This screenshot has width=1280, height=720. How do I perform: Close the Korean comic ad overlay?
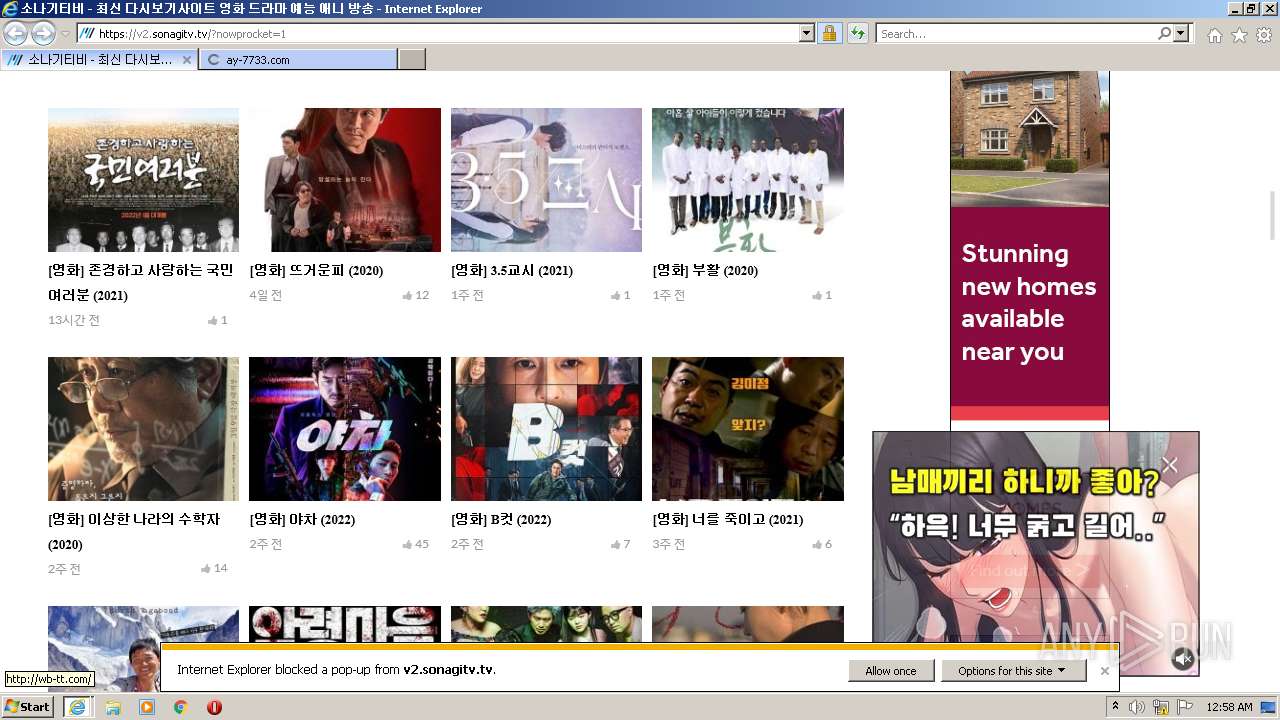(x=1170, y=464)
